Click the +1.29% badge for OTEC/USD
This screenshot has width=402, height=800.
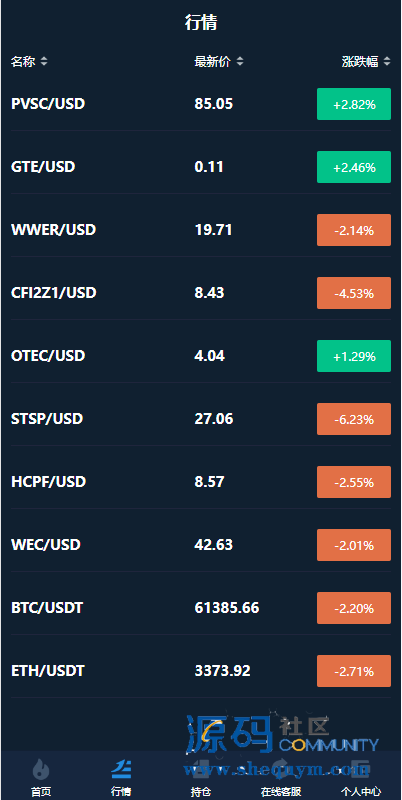point(354,356)
